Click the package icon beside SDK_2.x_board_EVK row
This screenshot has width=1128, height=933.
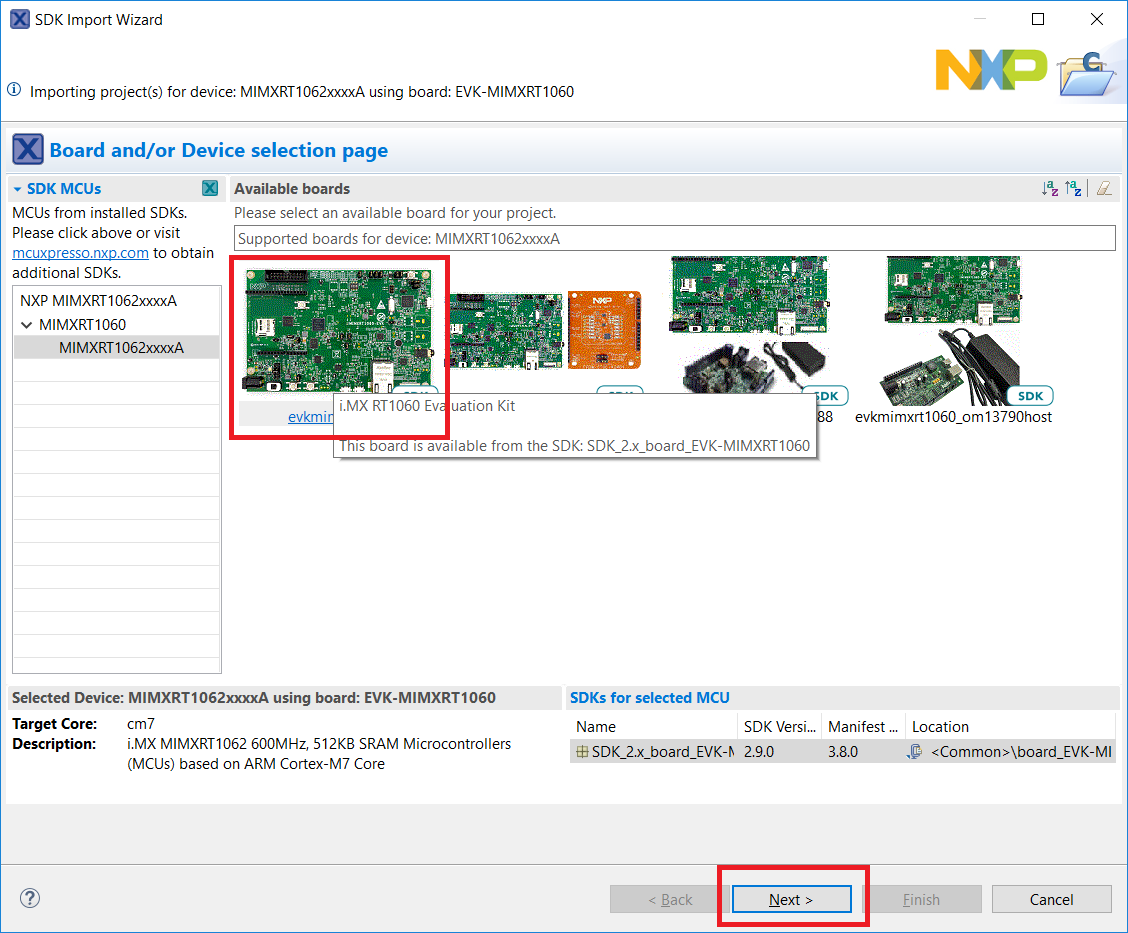(582, 751)
